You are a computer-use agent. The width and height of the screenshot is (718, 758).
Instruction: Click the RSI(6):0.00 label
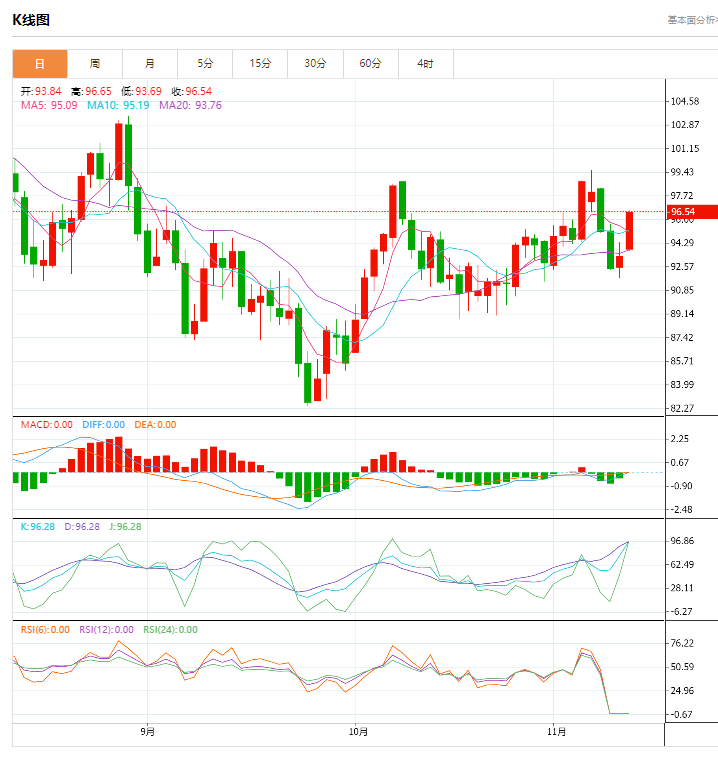point(45,630)
